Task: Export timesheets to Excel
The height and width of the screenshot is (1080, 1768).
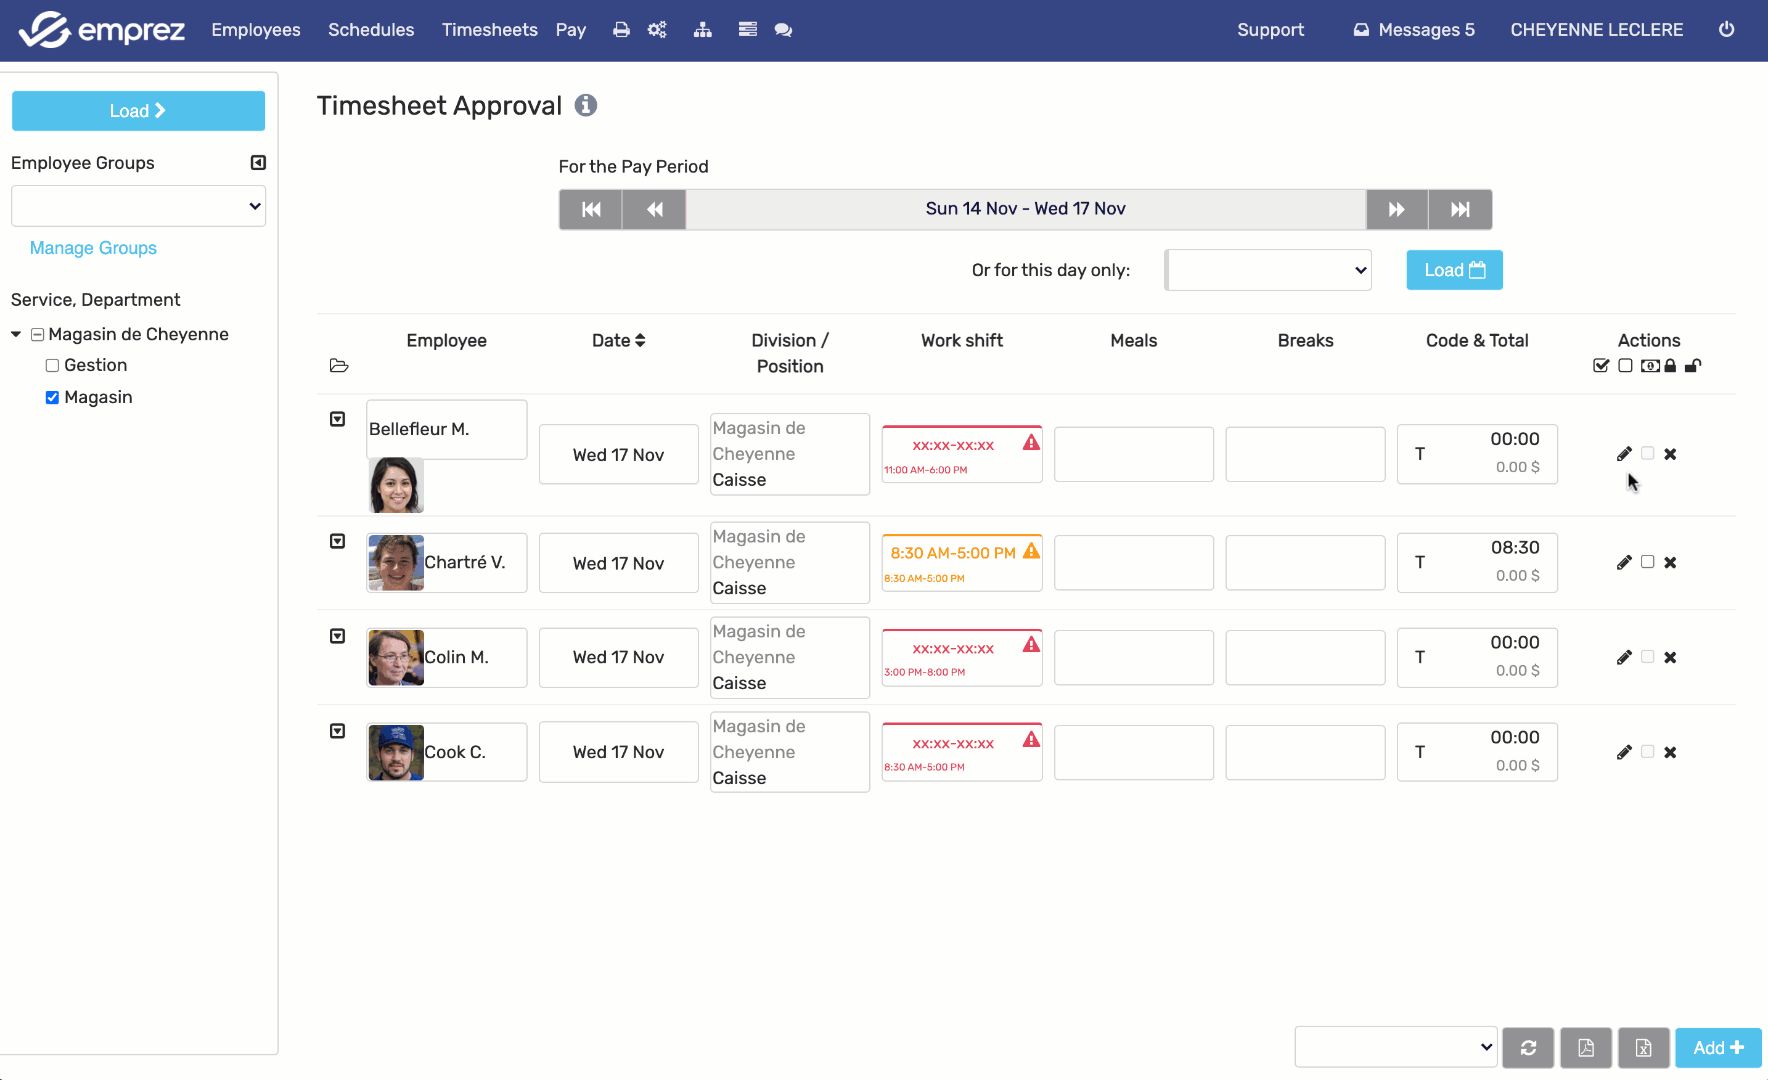Action: pyautogui.click(x=1644, y=1048)
